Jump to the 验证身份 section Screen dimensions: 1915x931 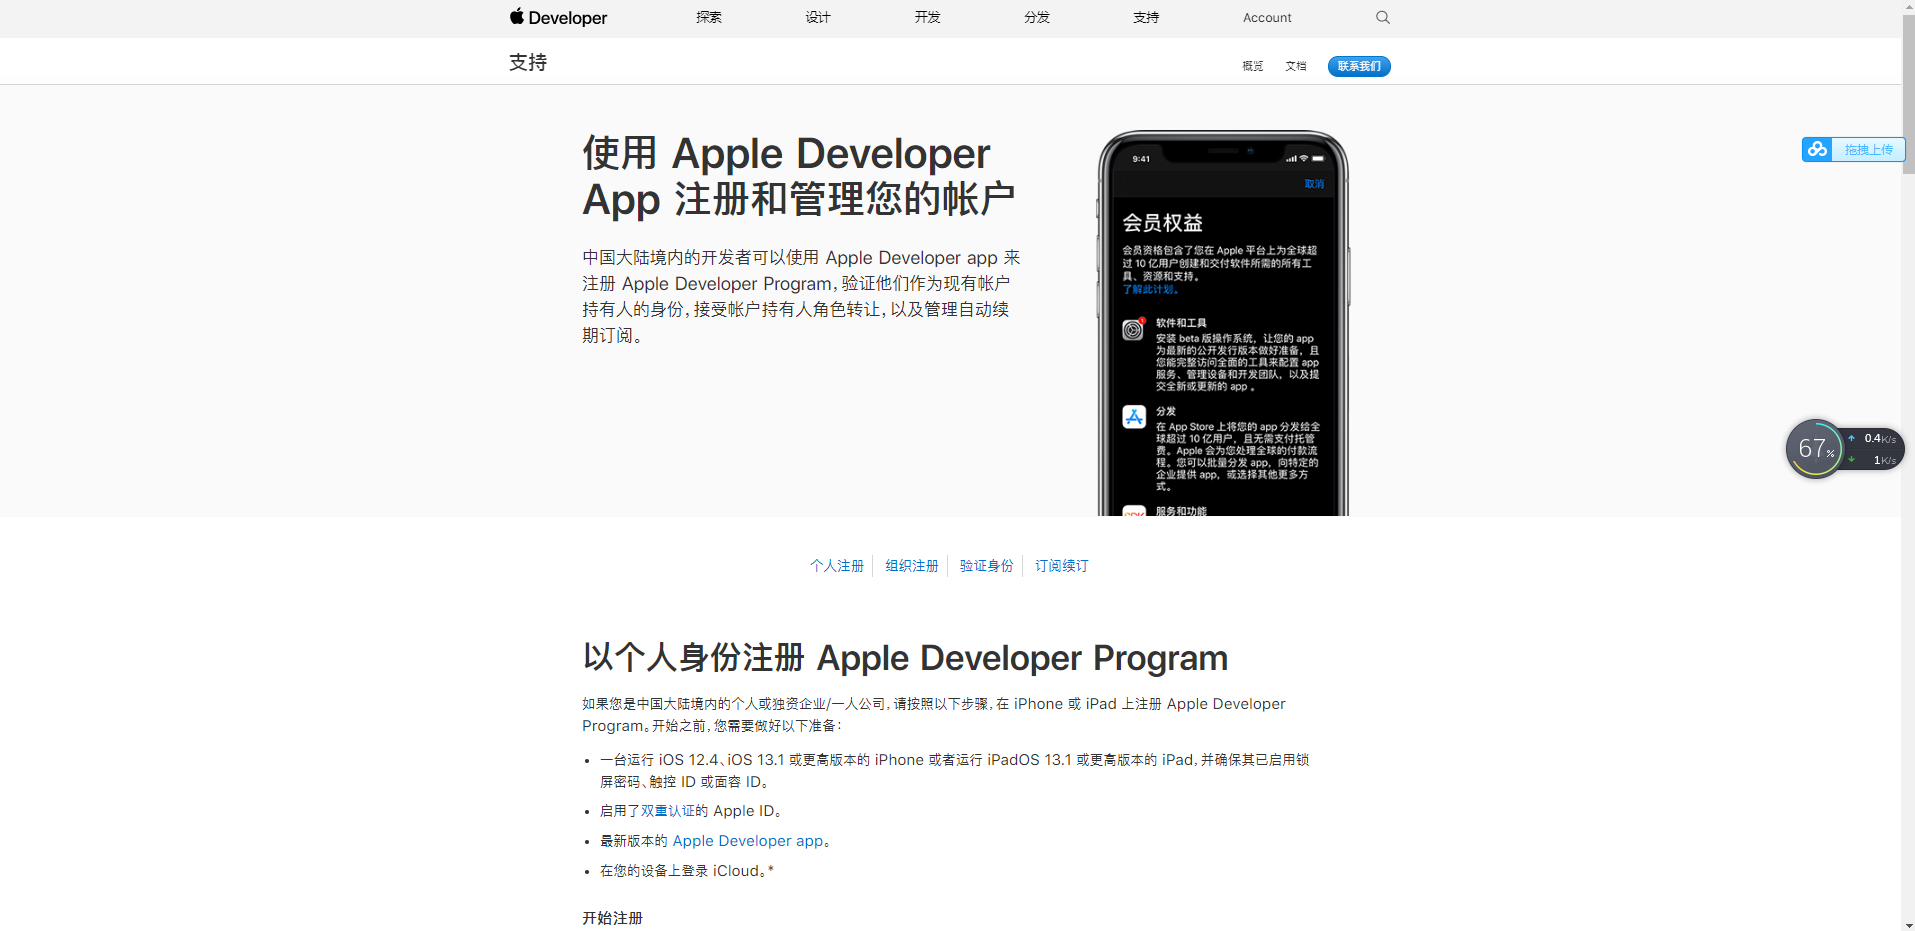[x=987, y=566]
